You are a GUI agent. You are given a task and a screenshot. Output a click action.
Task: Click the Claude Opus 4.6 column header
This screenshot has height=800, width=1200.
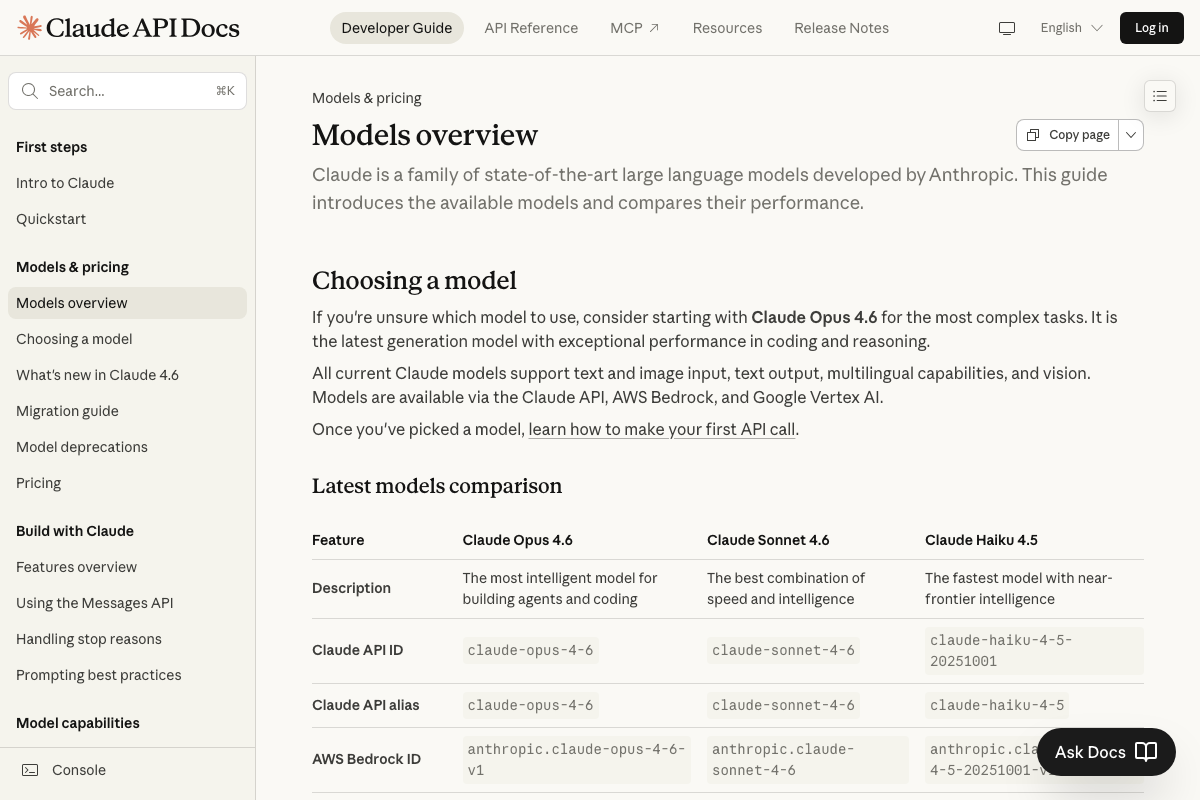pos(517,540)
